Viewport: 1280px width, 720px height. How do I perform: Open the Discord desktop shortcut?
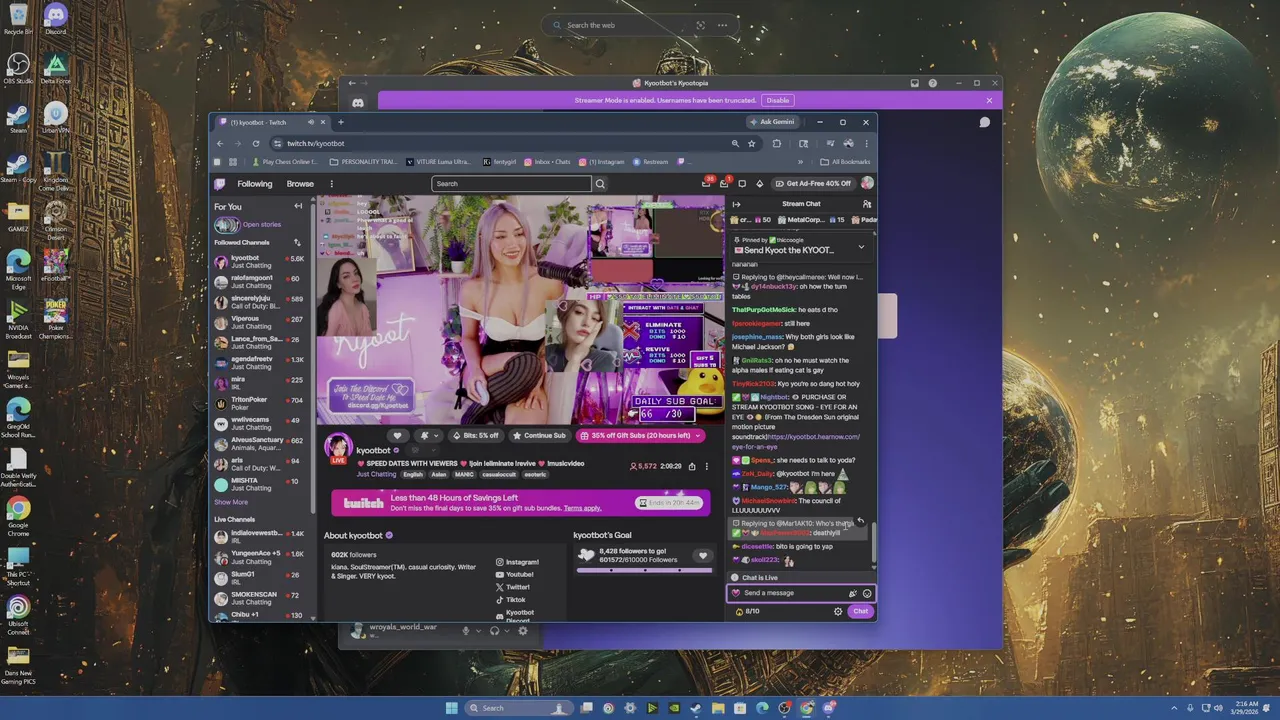(55, 19)
